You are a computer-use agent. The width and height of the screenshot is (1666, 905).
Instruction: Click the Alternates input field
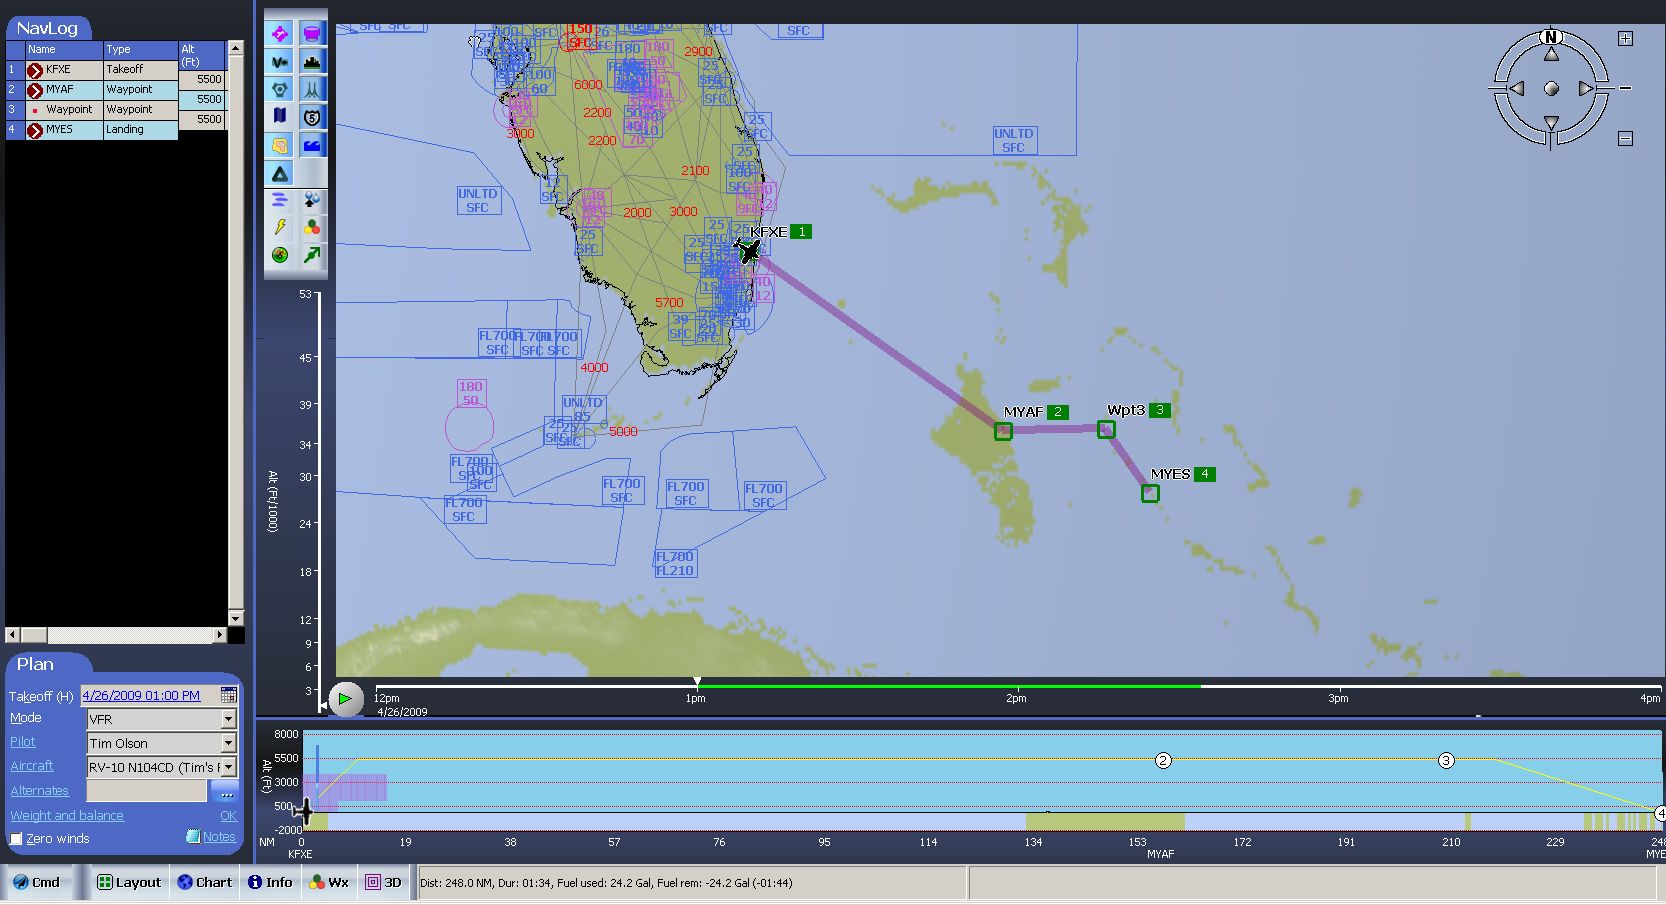147,791
